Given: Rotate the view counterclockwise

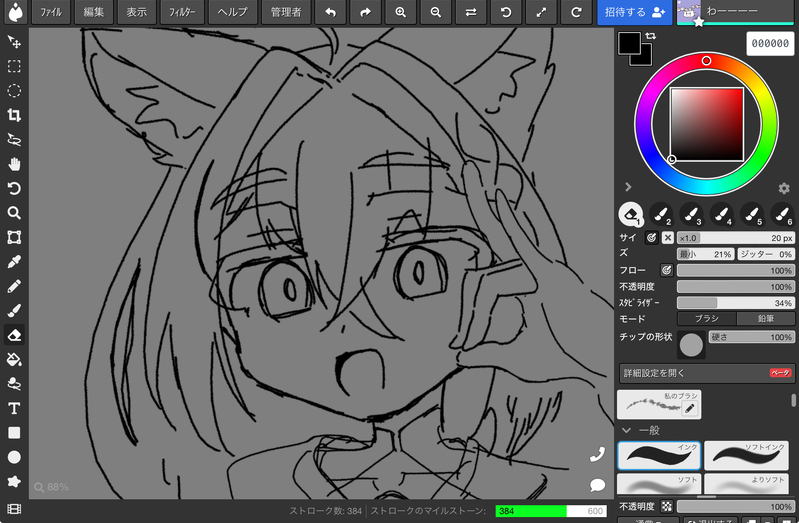Looking at the screenshot, I should (x=506, y=12).
